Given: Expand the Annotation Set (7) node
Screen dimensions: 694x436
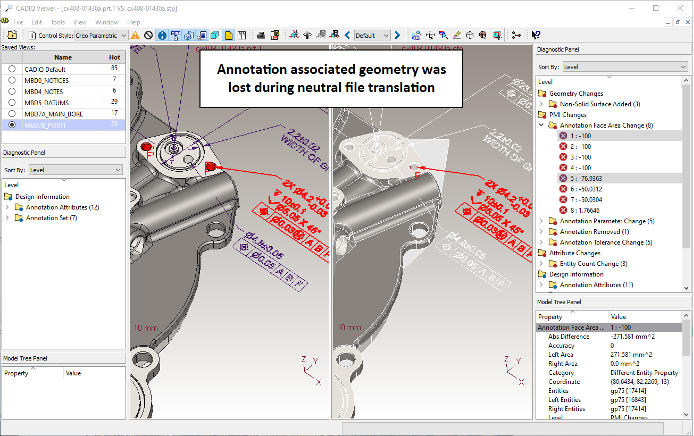Looking at the screenshot, I should 7,217.
